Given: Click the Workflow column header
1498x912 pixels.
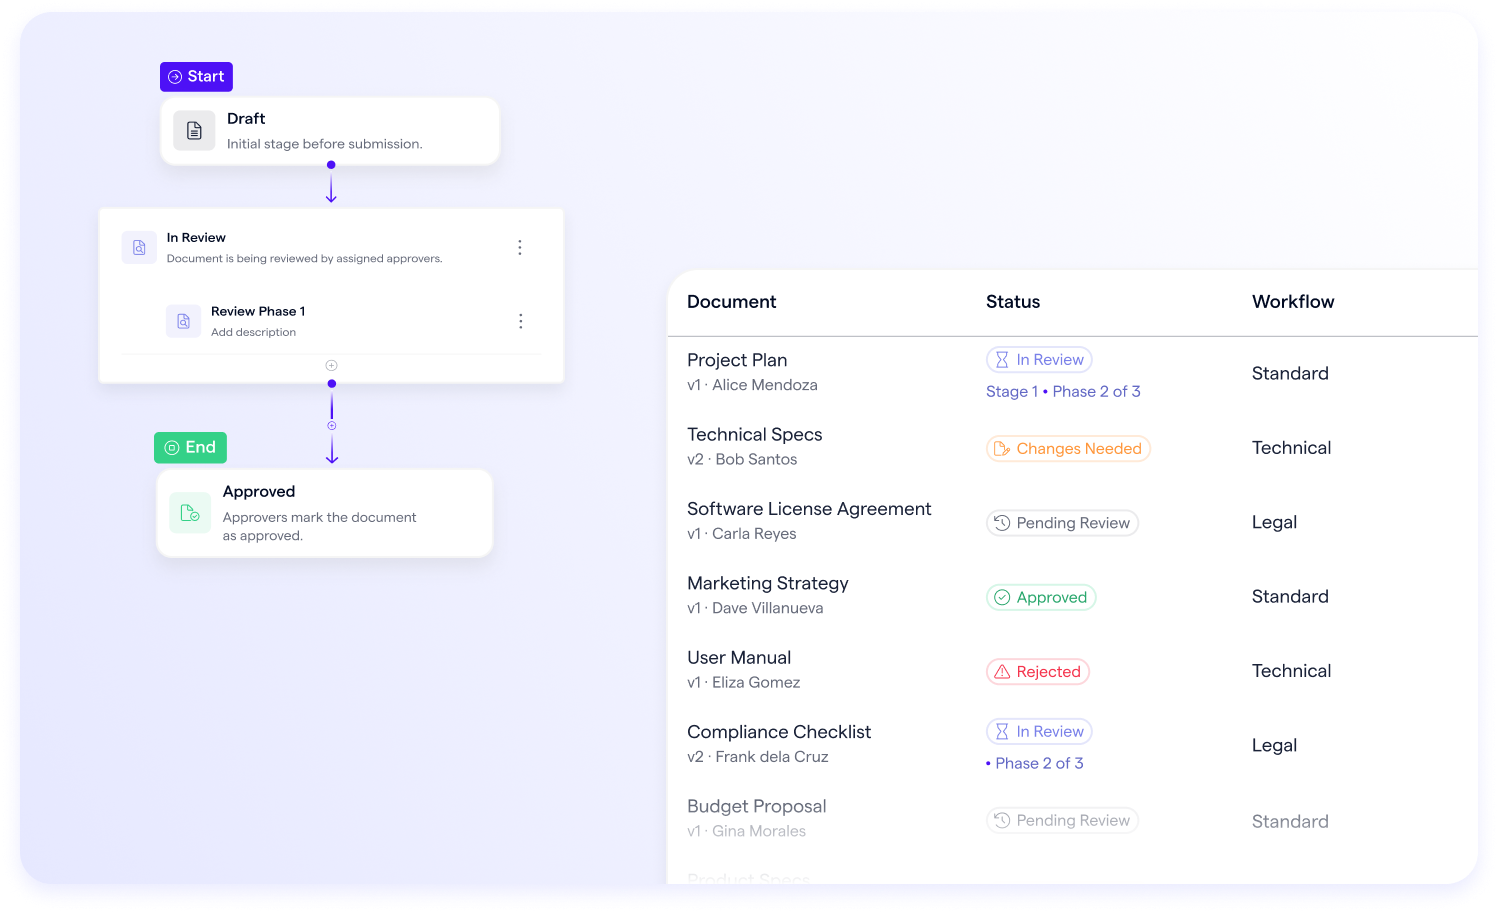Looking at the screenshot, I should click(1292, 302).
